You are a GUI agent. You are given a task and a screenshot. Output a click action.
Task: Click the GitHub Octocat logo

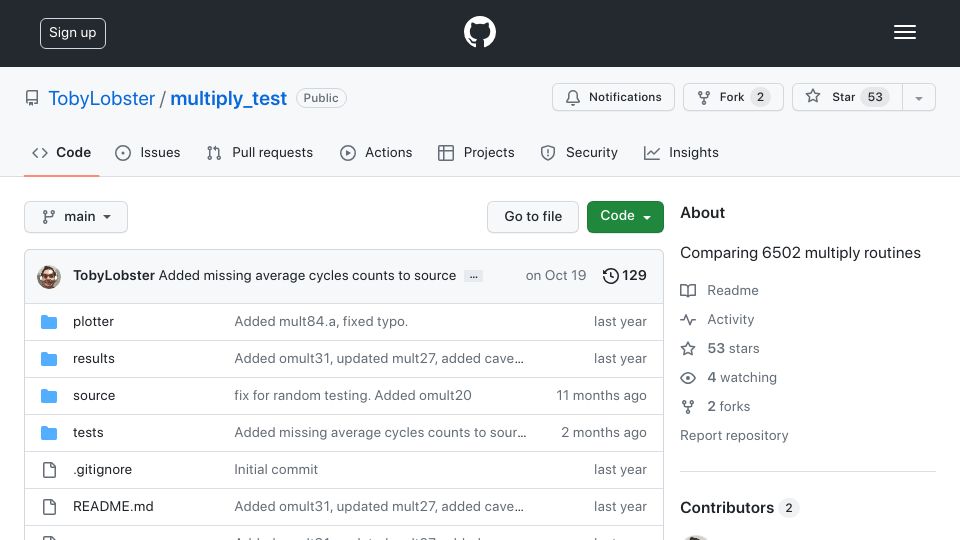click(x=479, y=32)
